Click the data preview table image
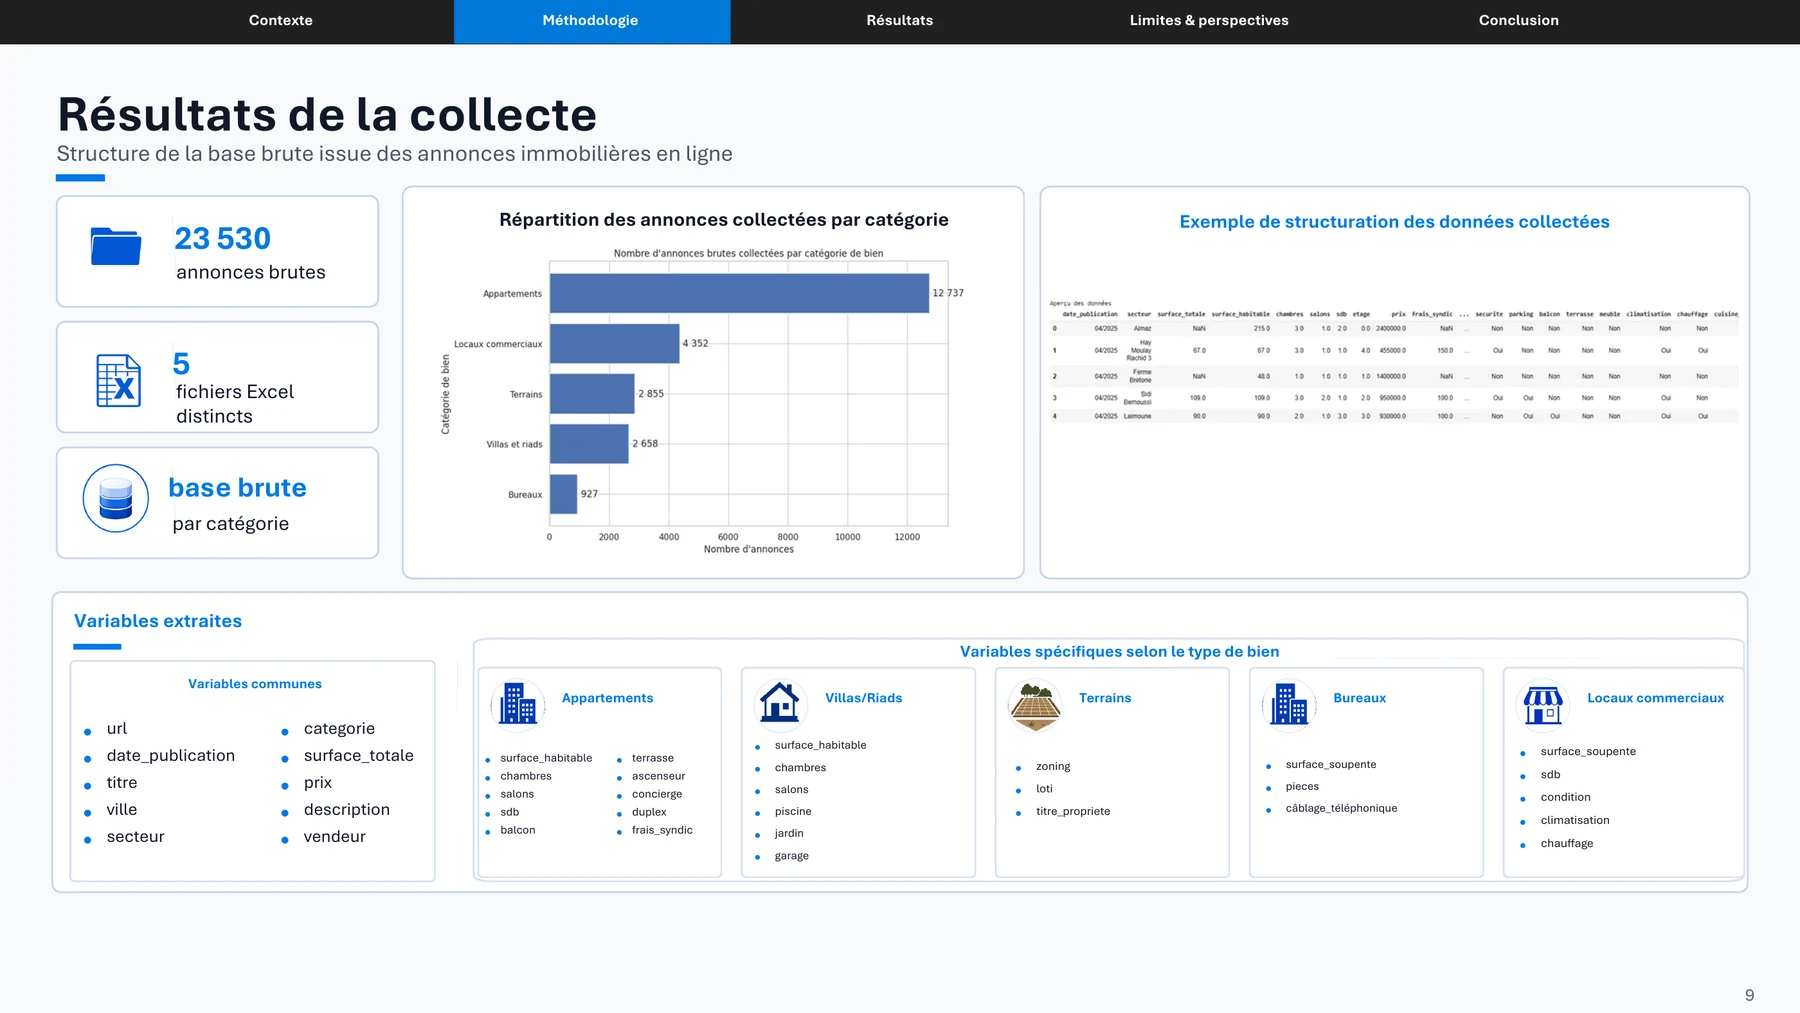This screenshot has width=1800, height=1013. [1393, 361]
